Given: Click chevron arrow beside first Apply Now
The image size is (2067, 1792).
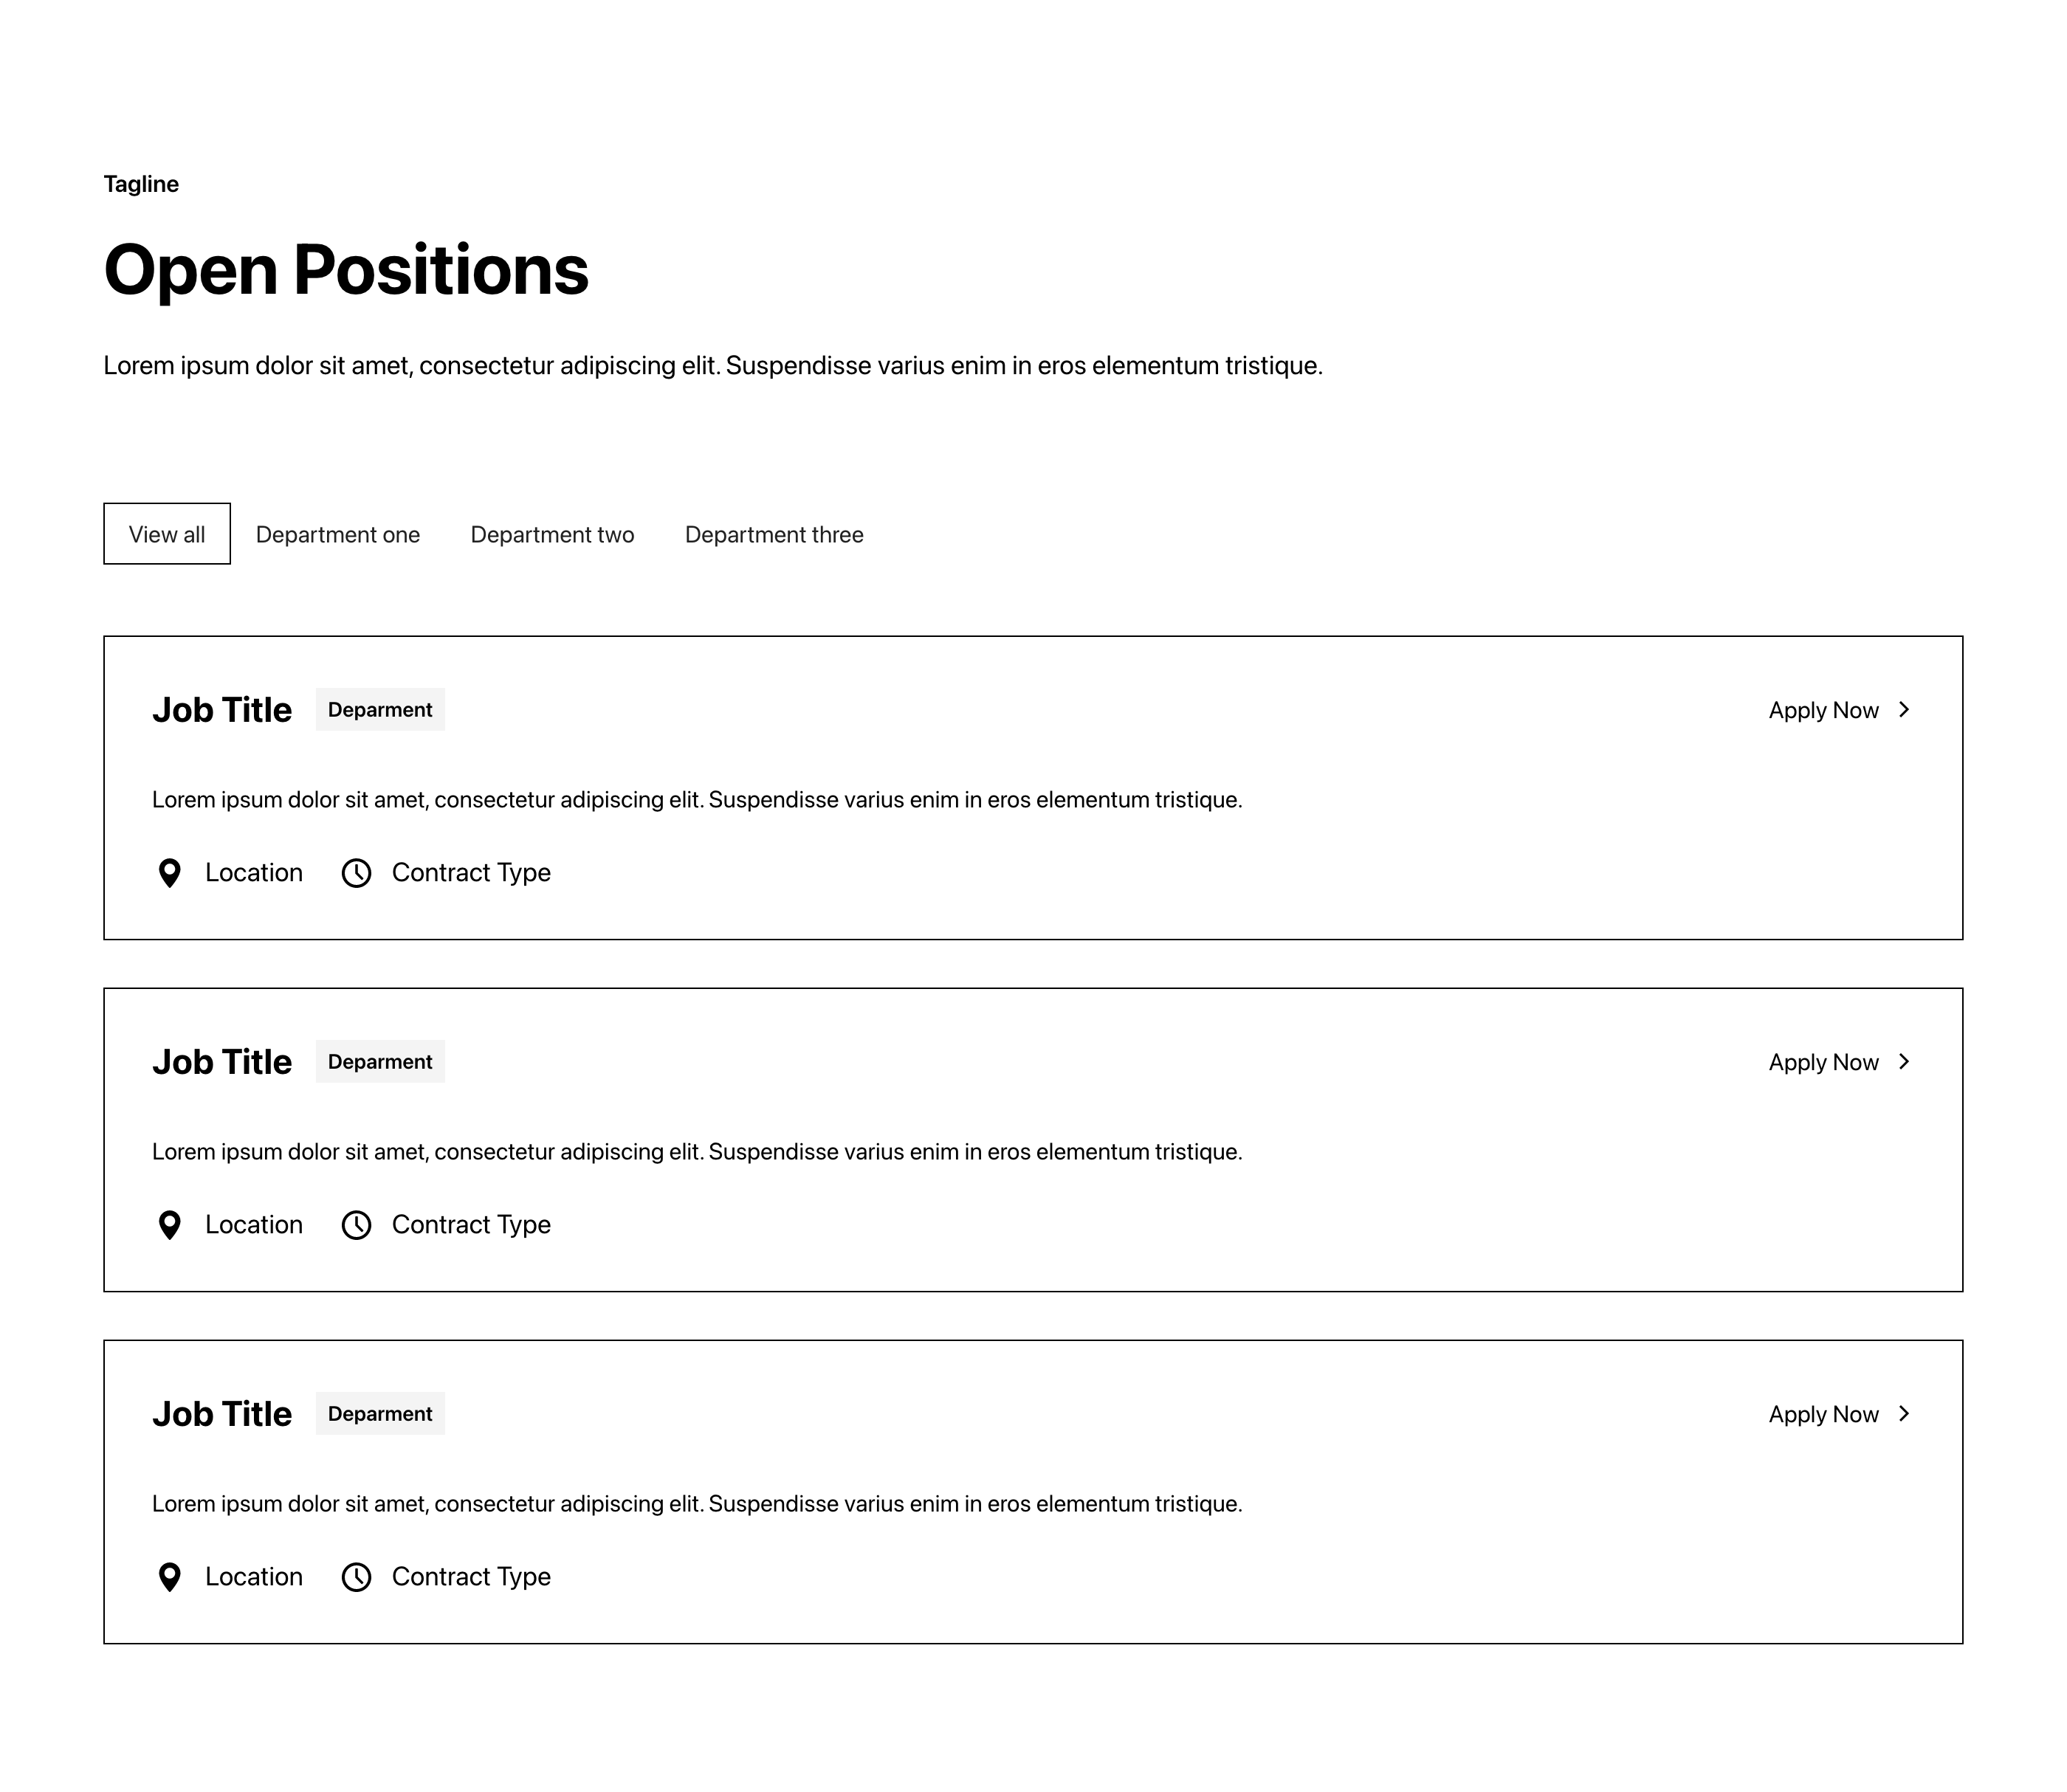Looking at the screenshot, I should [1904, 709].
